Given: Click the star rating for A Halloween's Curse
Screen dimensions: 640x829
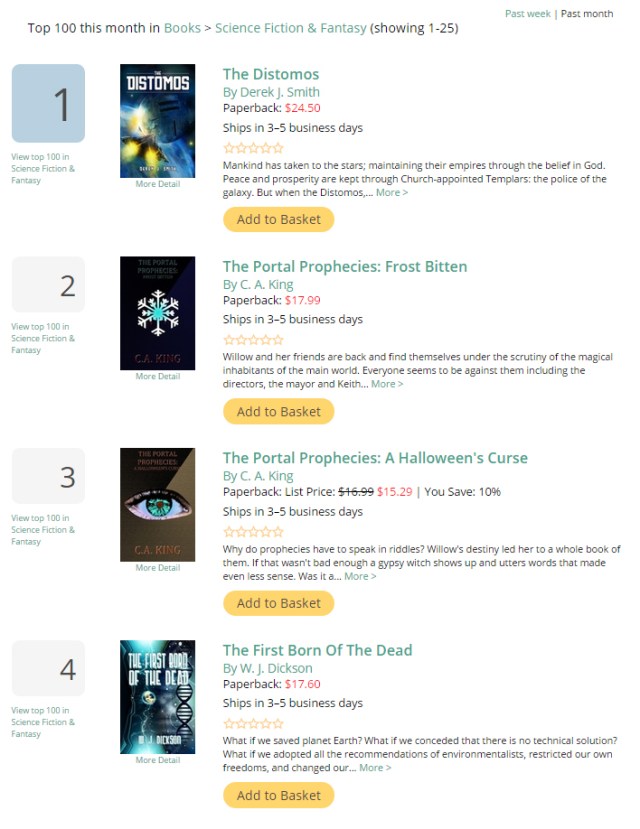Looking at the screenshot, I should [253, 532].
